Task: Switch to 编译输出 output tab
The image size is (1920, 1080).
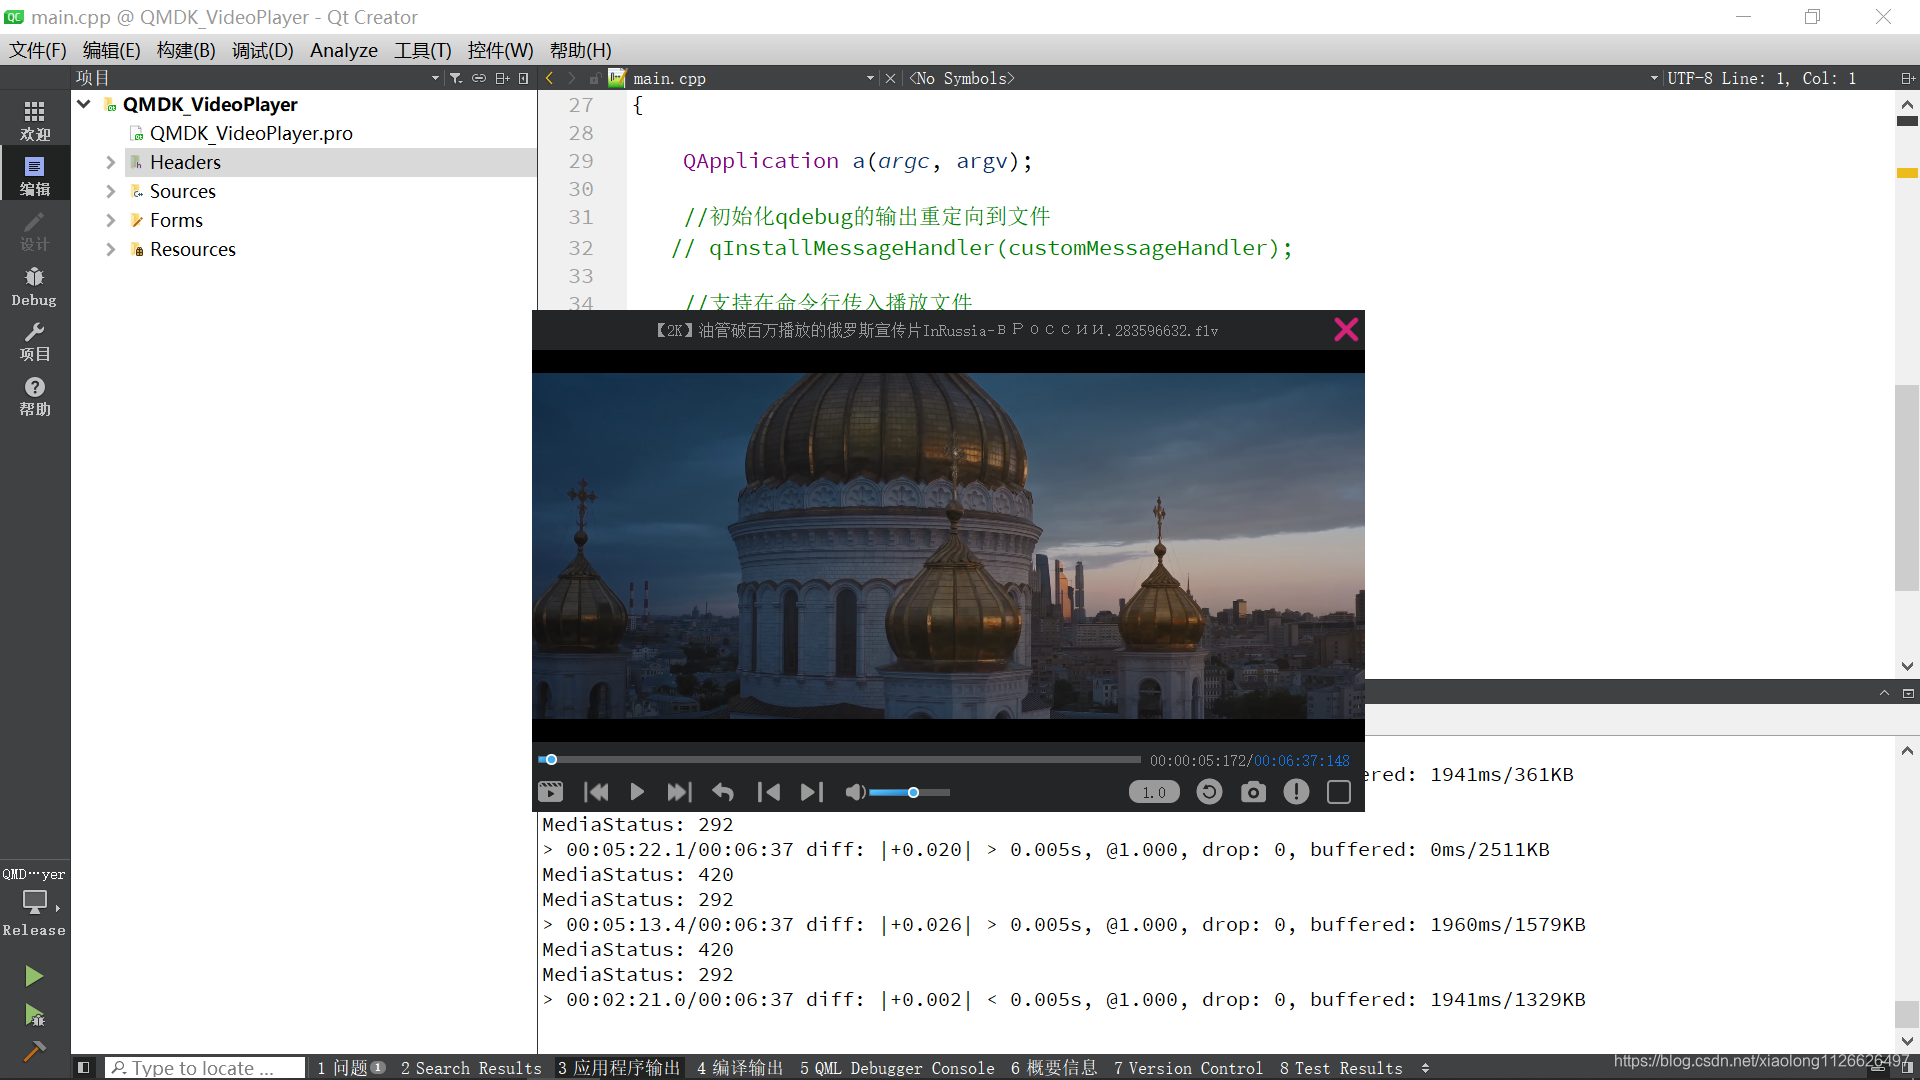Action: point(739,1068)
